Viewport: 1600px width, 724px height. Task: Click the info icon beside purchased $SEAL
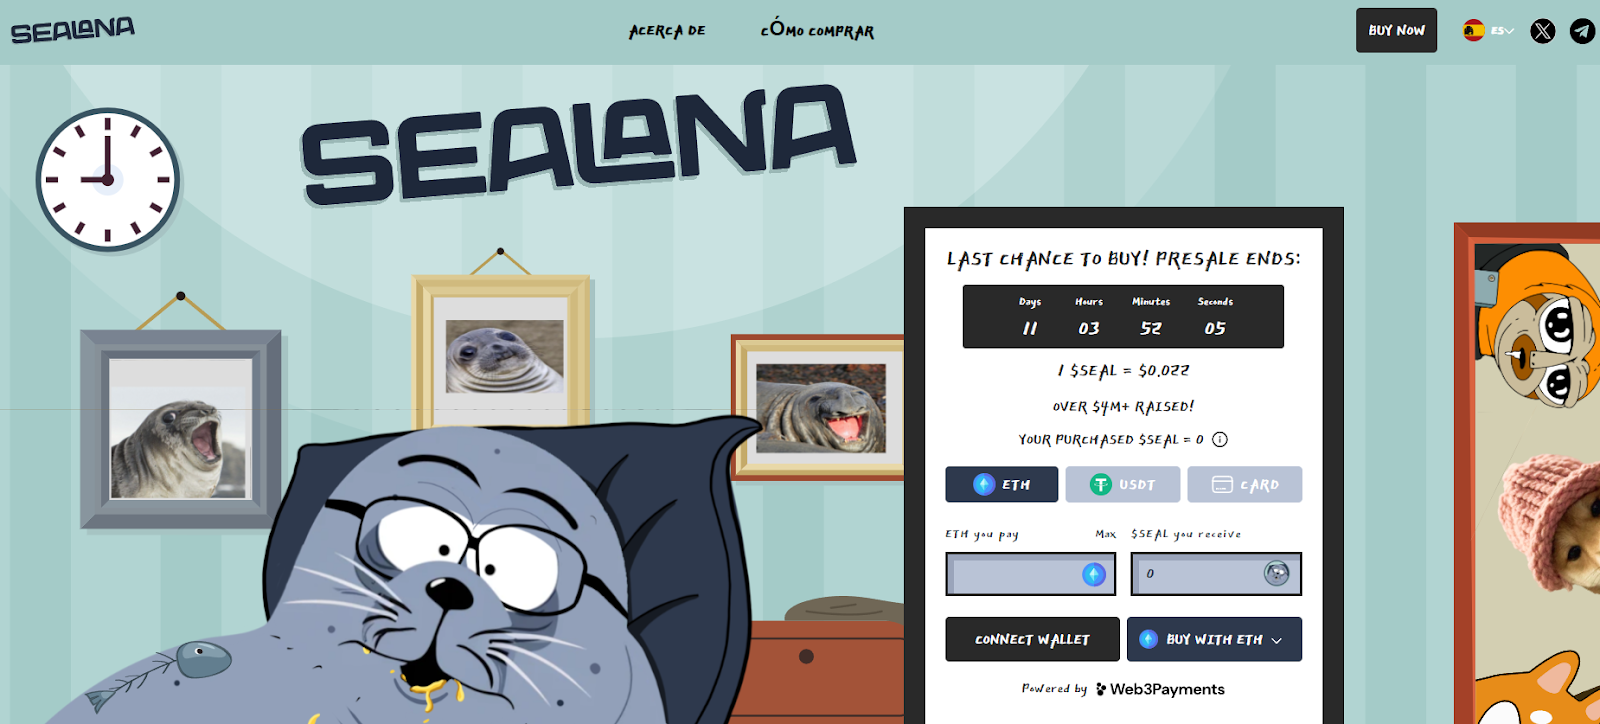[1220, 439]
